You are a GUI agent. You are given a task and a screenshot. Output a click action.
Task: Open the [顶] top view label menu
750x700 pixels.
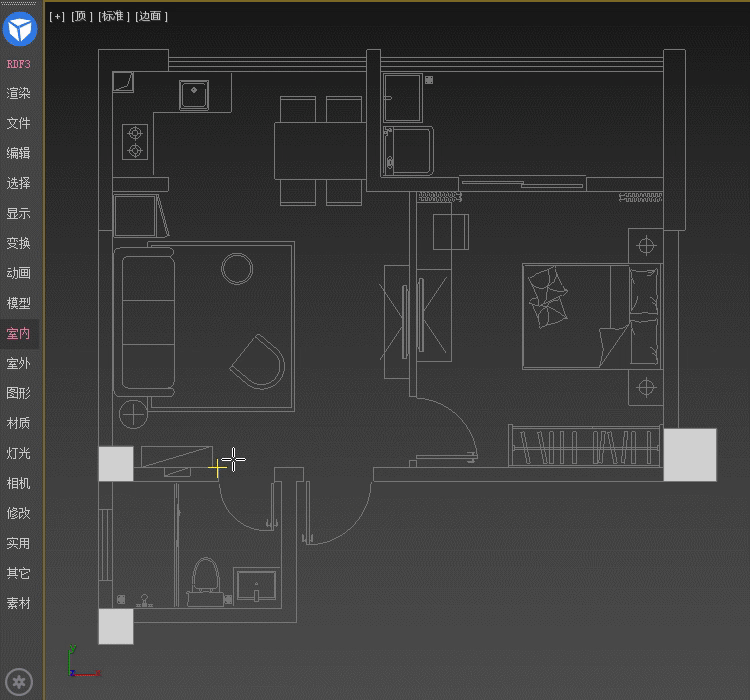[81, 17]
